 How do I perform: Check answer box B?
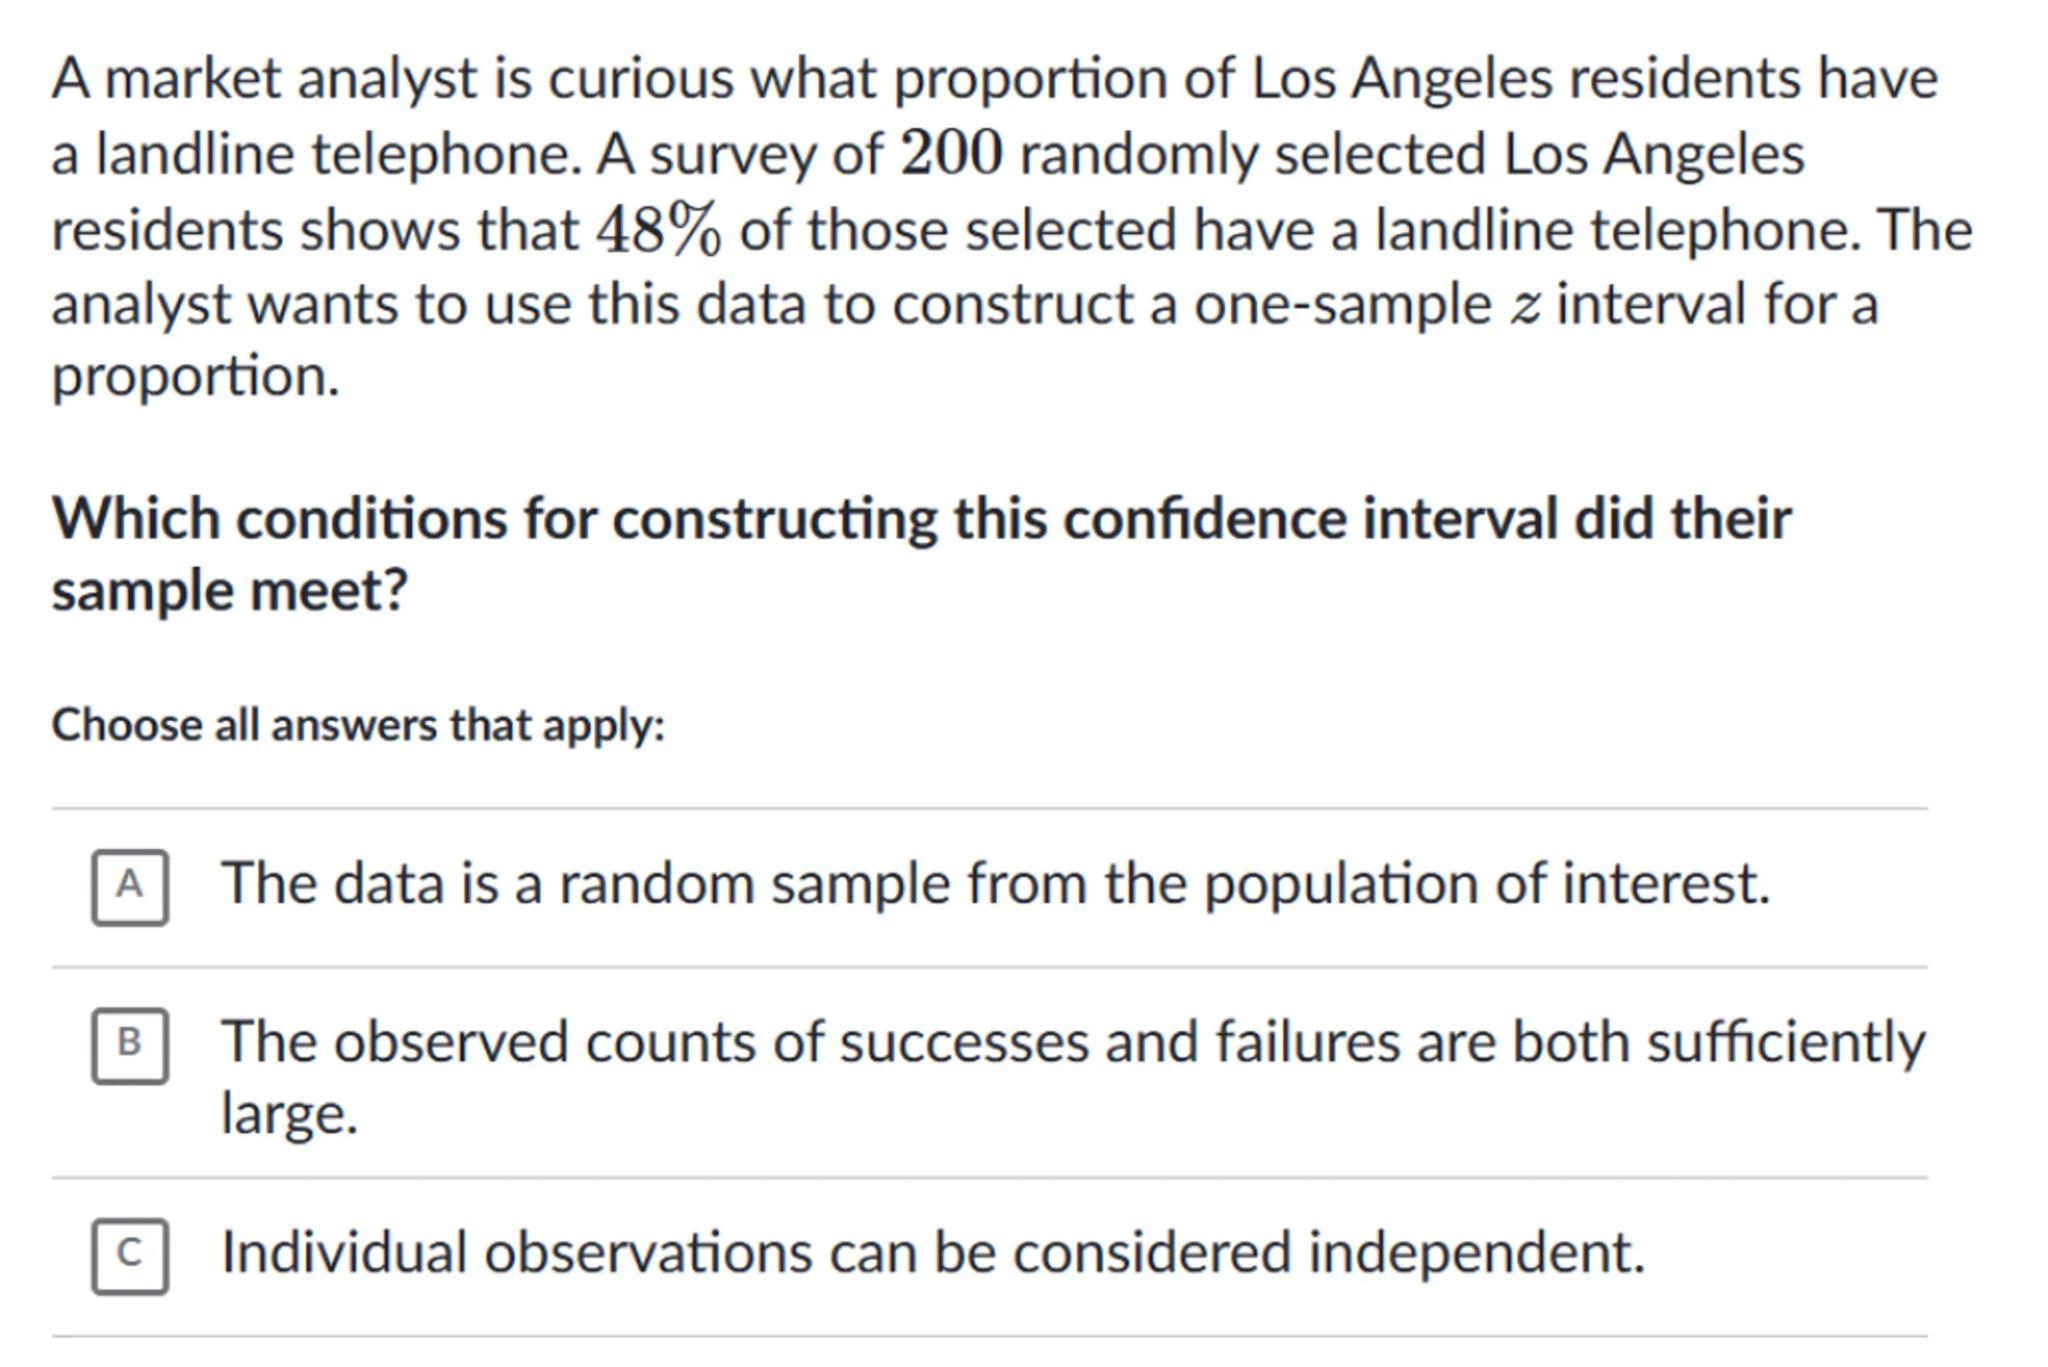(x=130, y=1045)
